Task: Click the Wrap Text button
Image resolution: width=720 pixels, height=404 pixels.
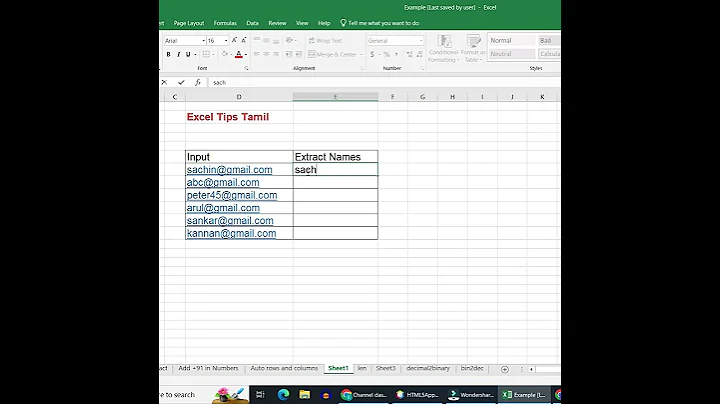Action: click(x=326, y=40)
